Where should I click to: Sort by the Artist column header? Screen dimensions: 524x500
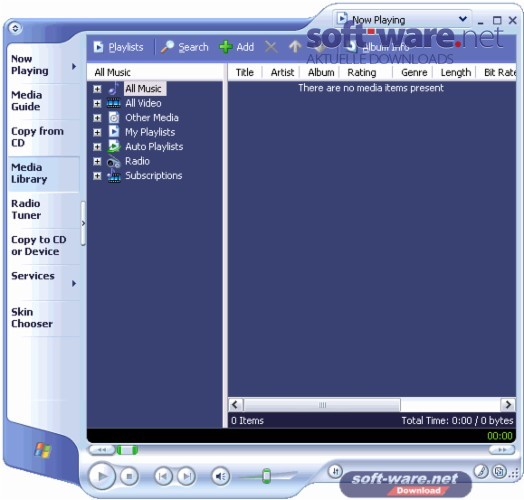(282, 72)
